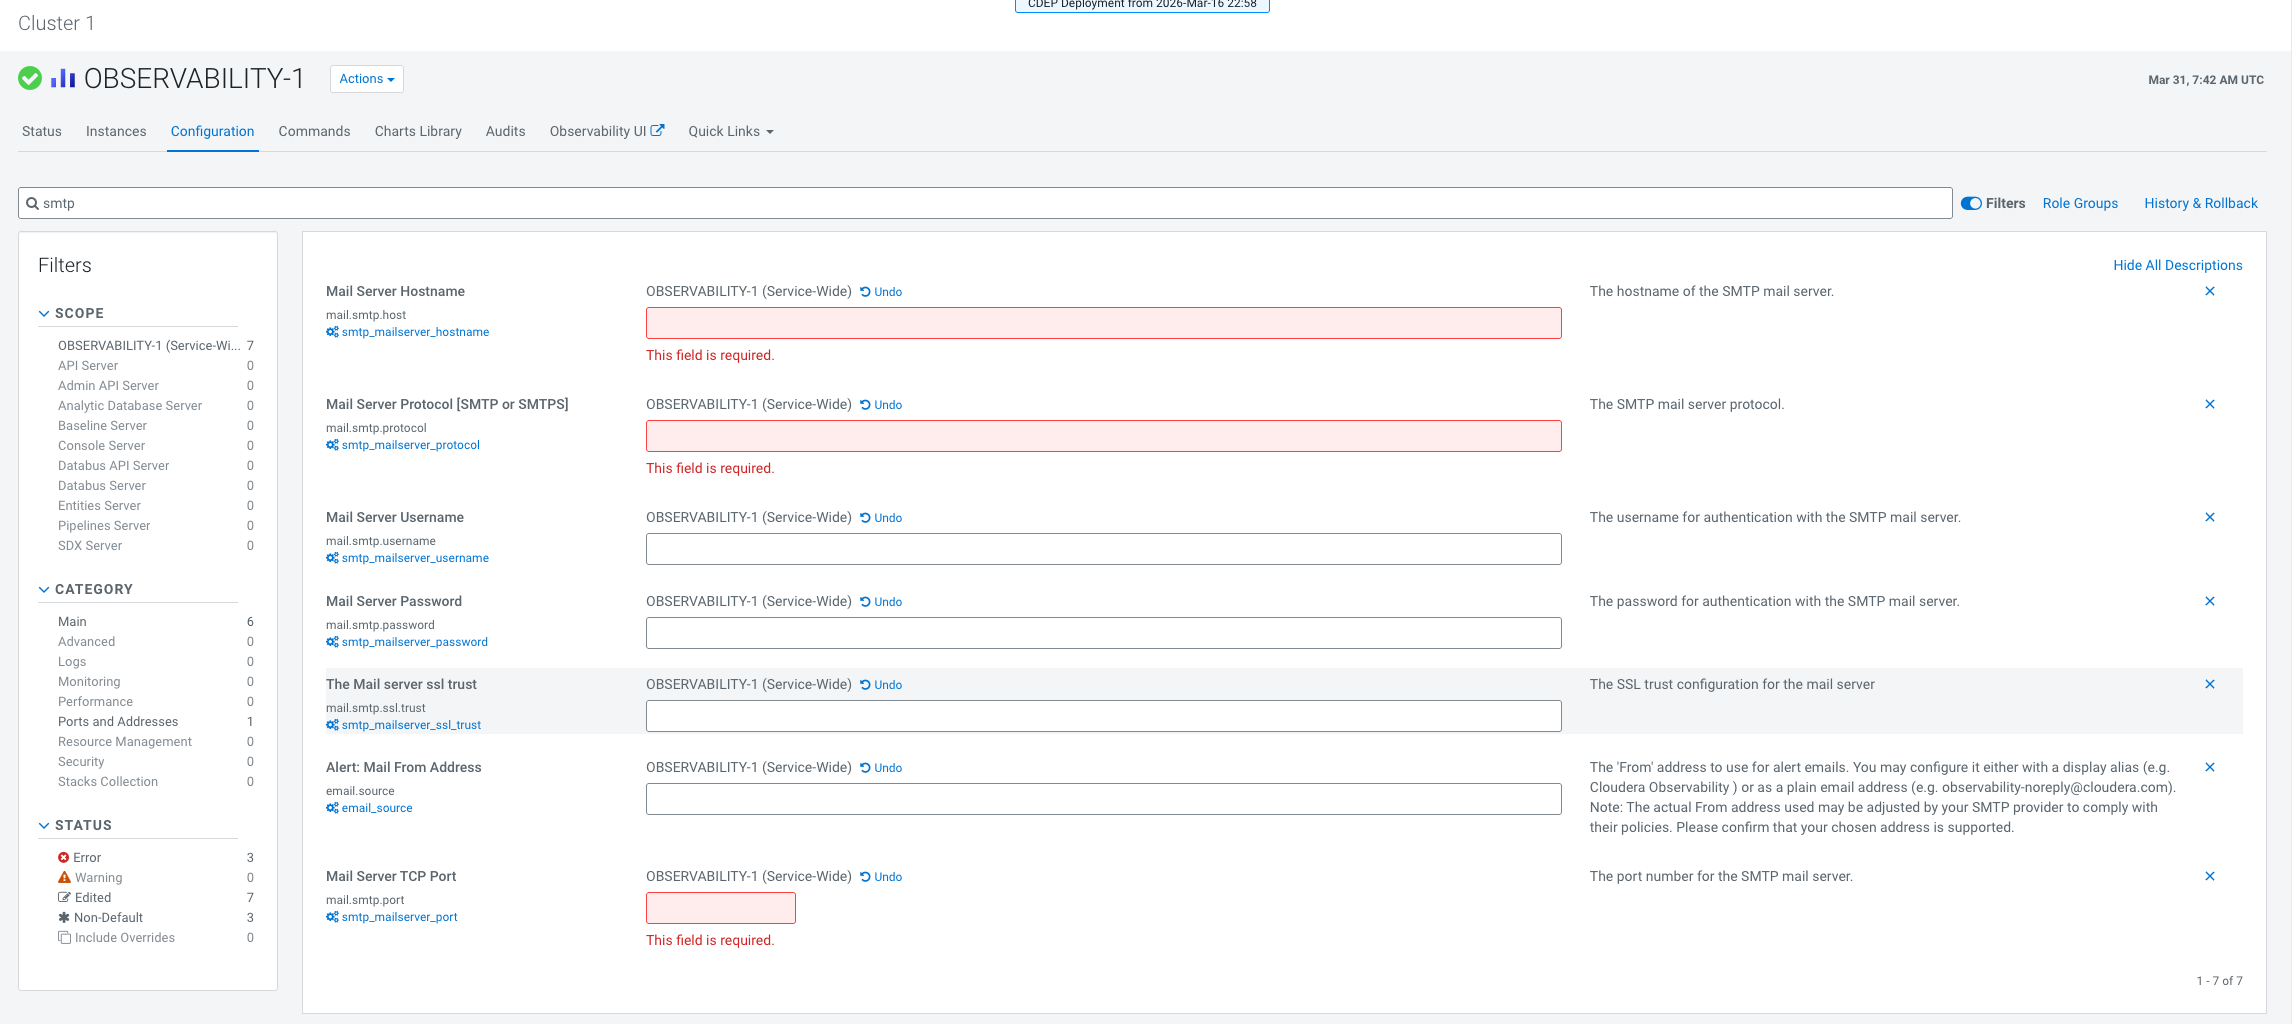Image resolution: width=2292 pixels, height=1024 pixels.
Task: Toggle the Filters switch off
Action: pos(1971,203)
